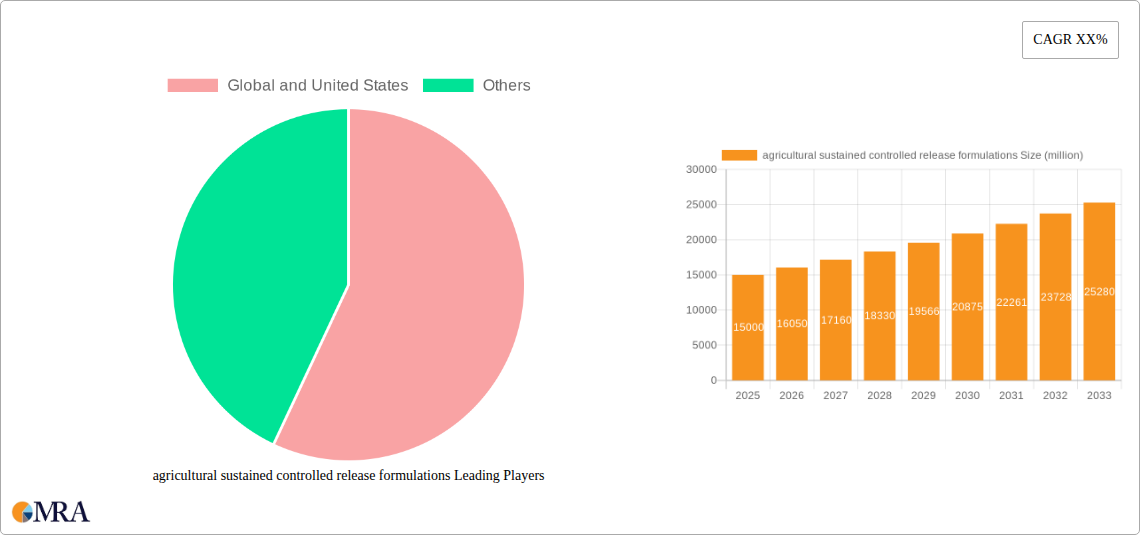This screenshot has height=535, width=1140.
Task: Toggle the pink Global and United States legend swatch
Action: click(193, 85)
